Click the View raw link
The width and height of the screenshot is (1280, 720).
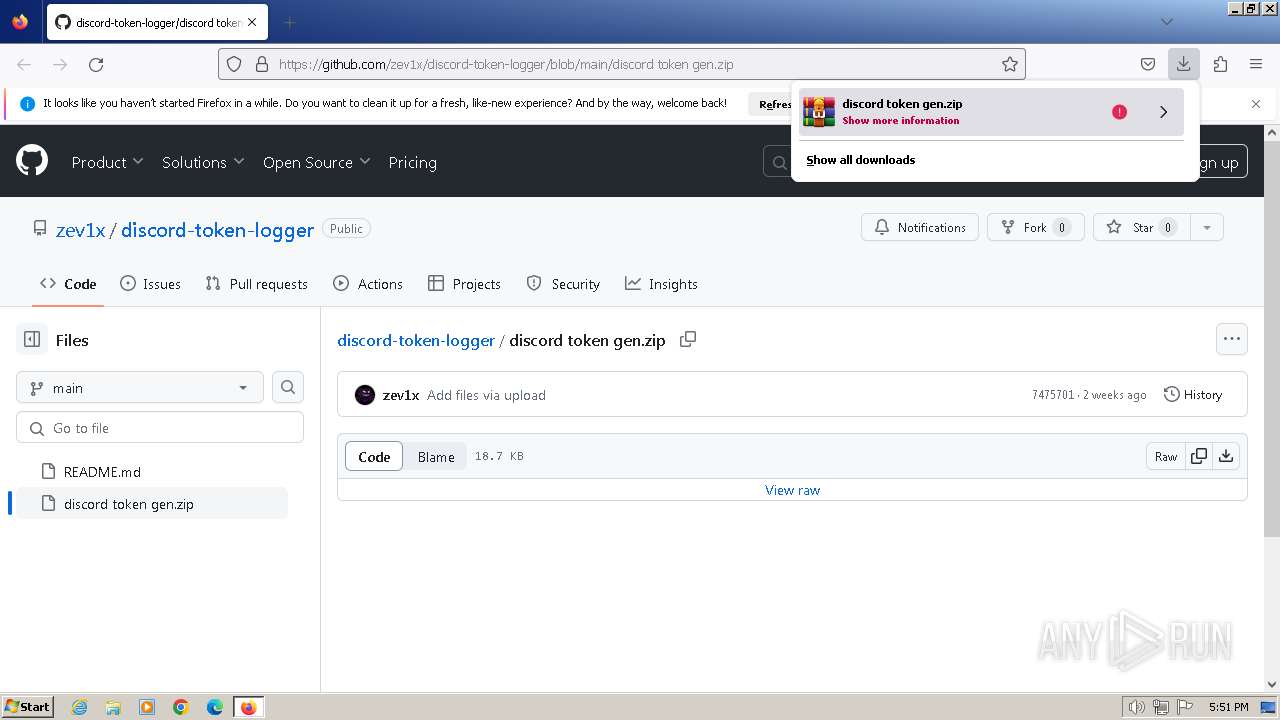(x=792, y=490)
